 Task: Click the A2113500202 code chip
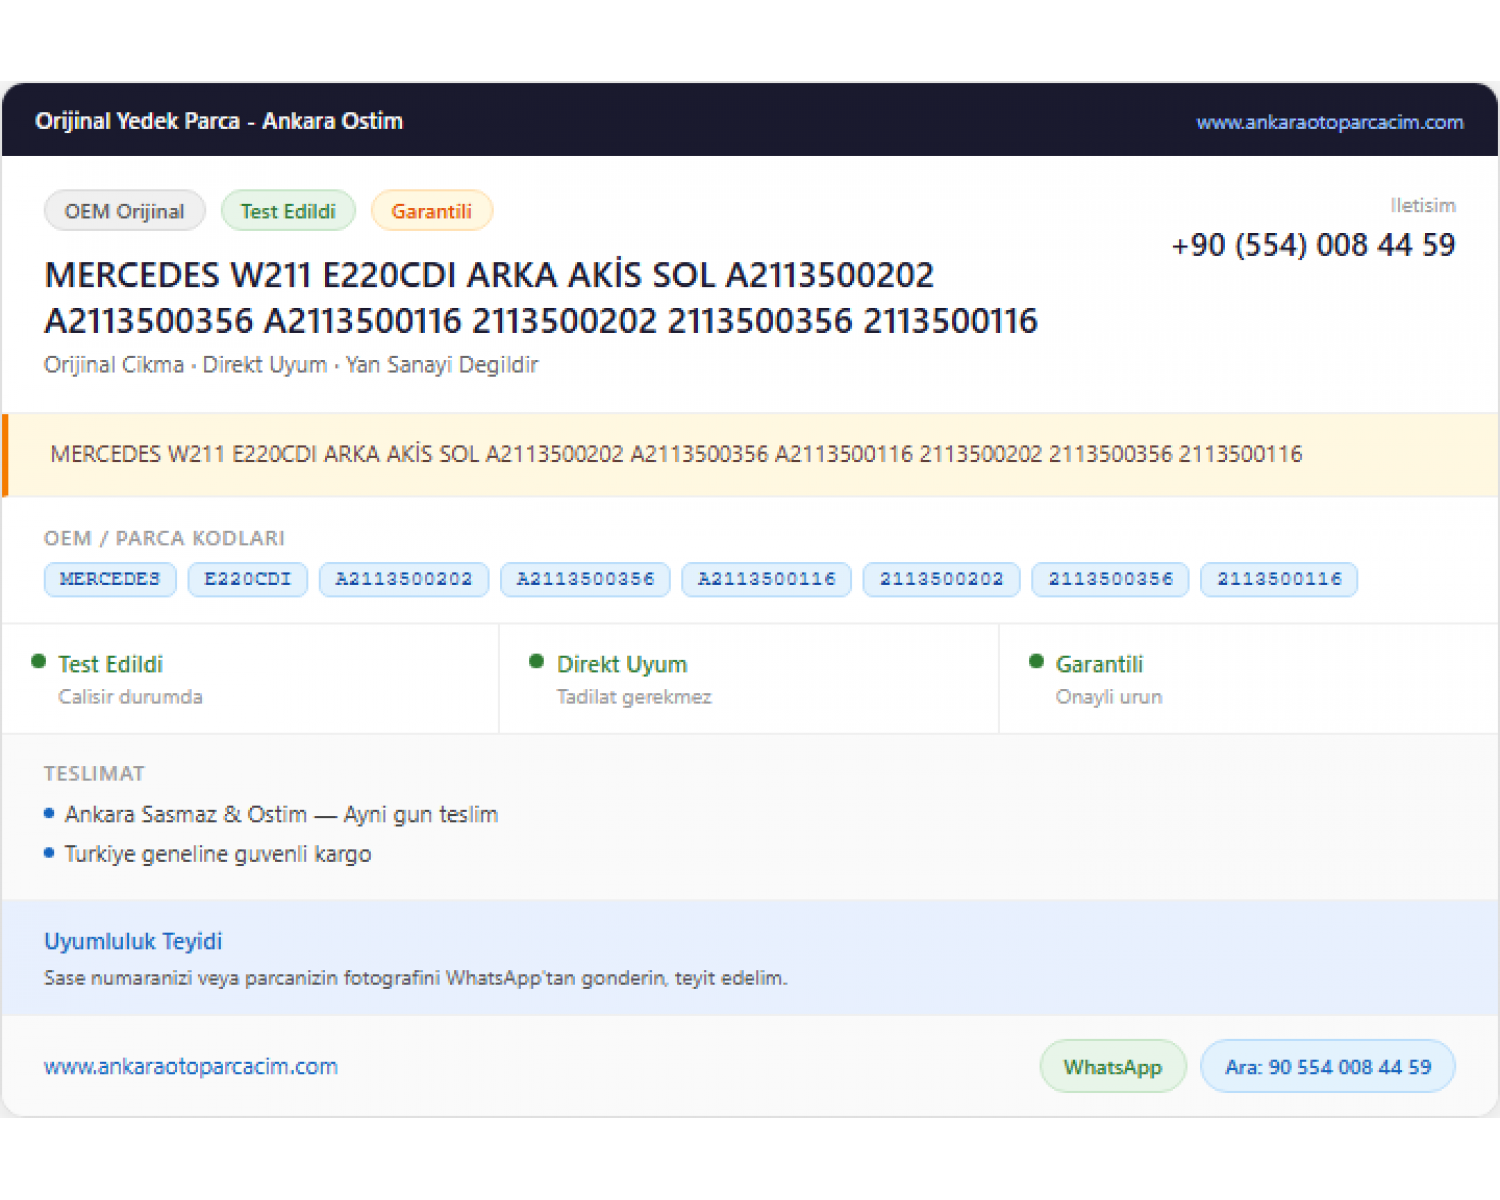tap(404, 579)
